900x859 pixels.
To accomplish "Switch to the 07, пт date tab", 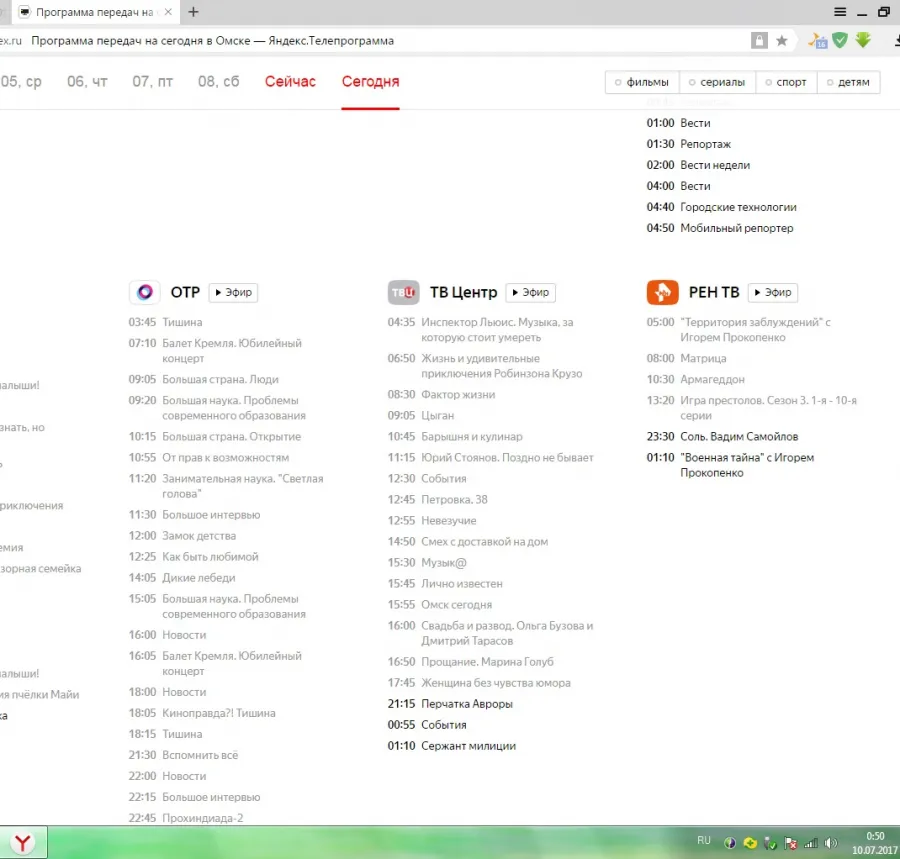I will 153,81.
